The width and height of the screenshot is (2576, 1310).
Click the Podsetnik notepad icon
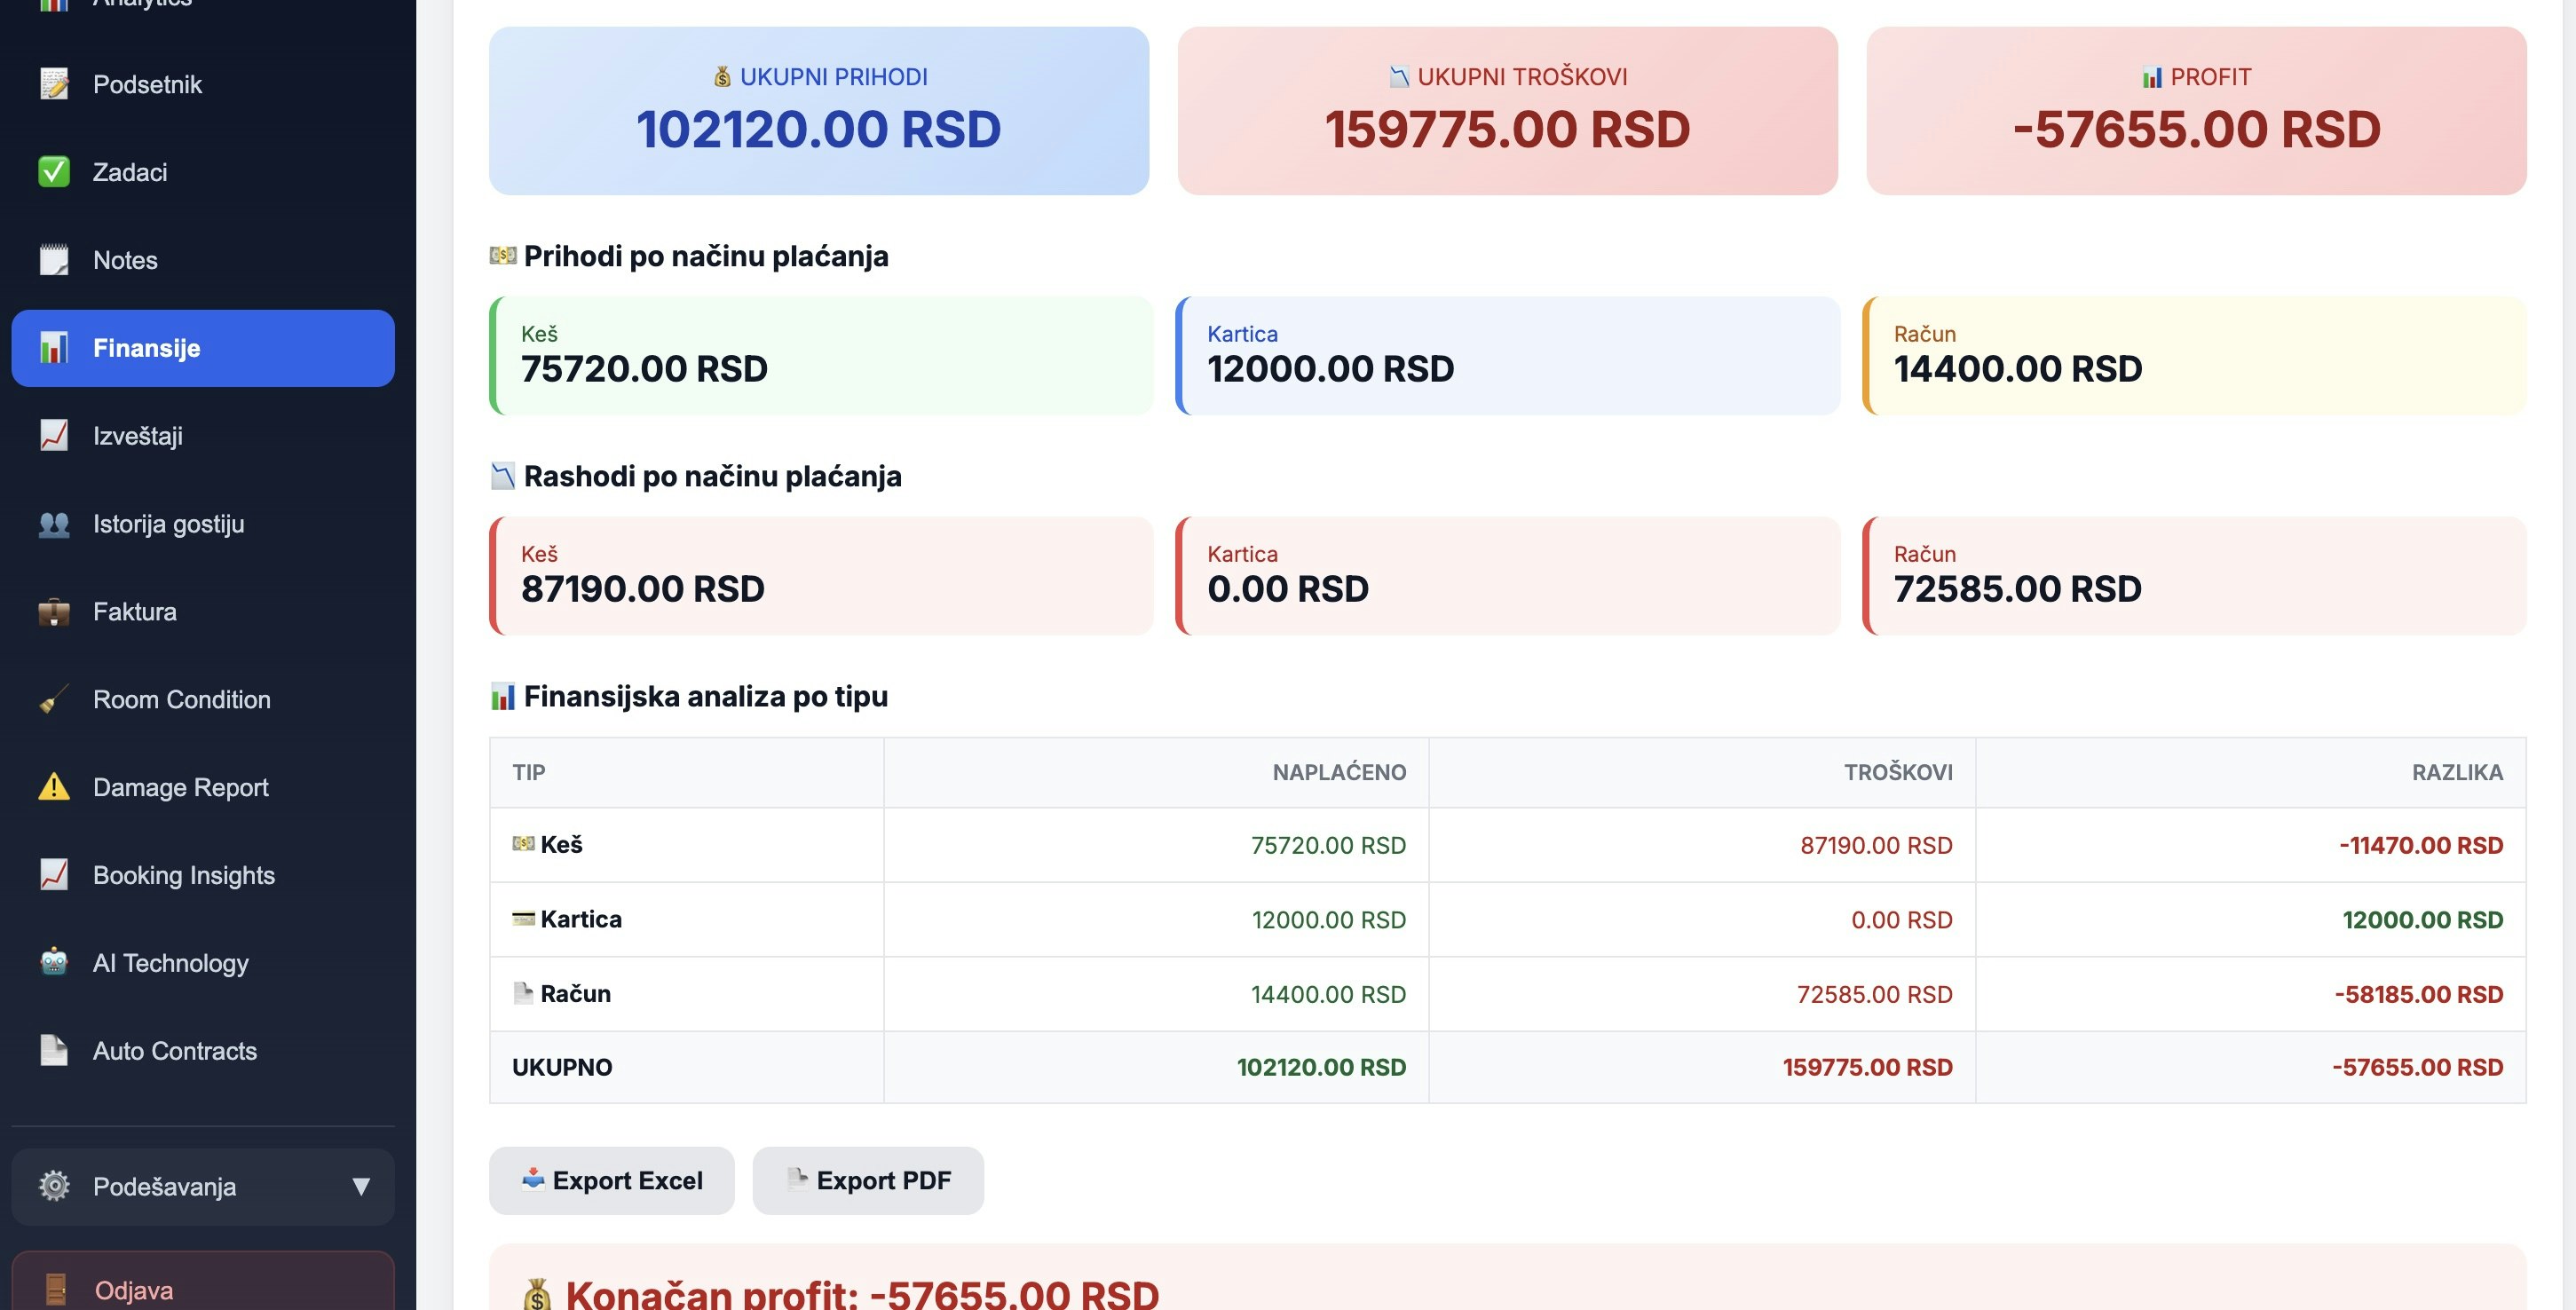point(54,84)
